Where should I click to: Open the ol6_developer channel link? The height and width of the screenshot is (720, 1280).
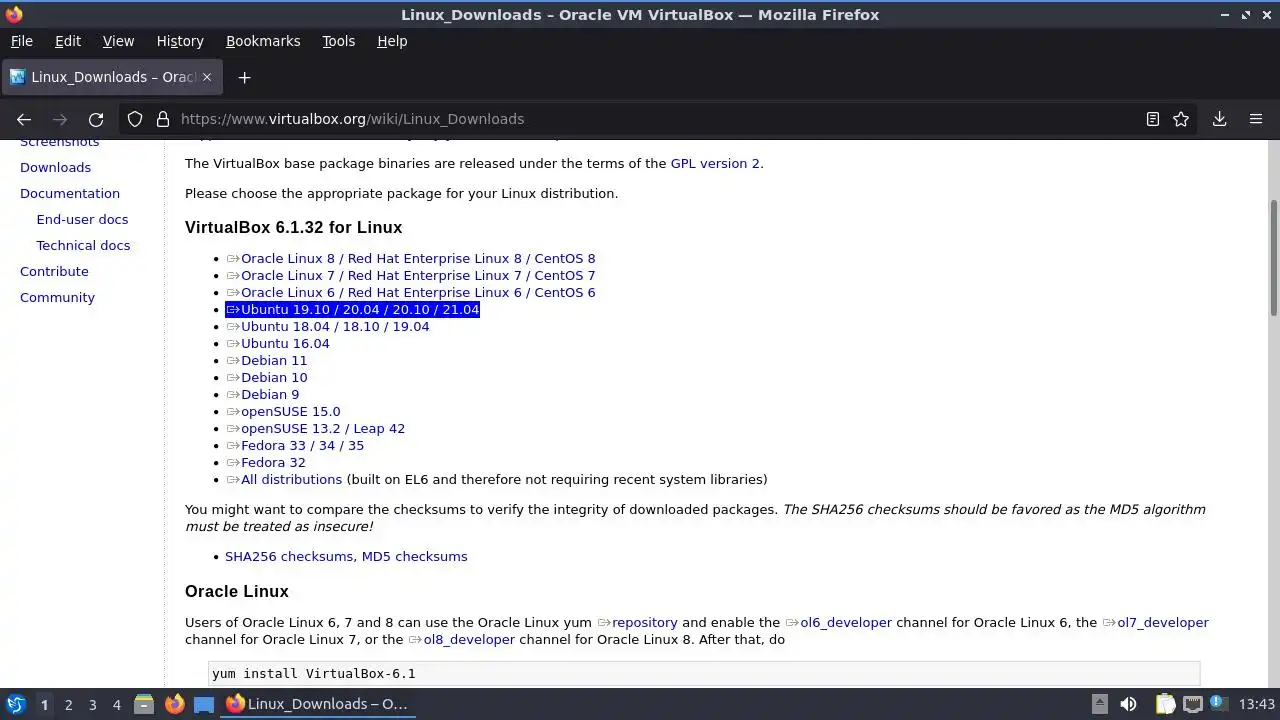coord(838,622)
